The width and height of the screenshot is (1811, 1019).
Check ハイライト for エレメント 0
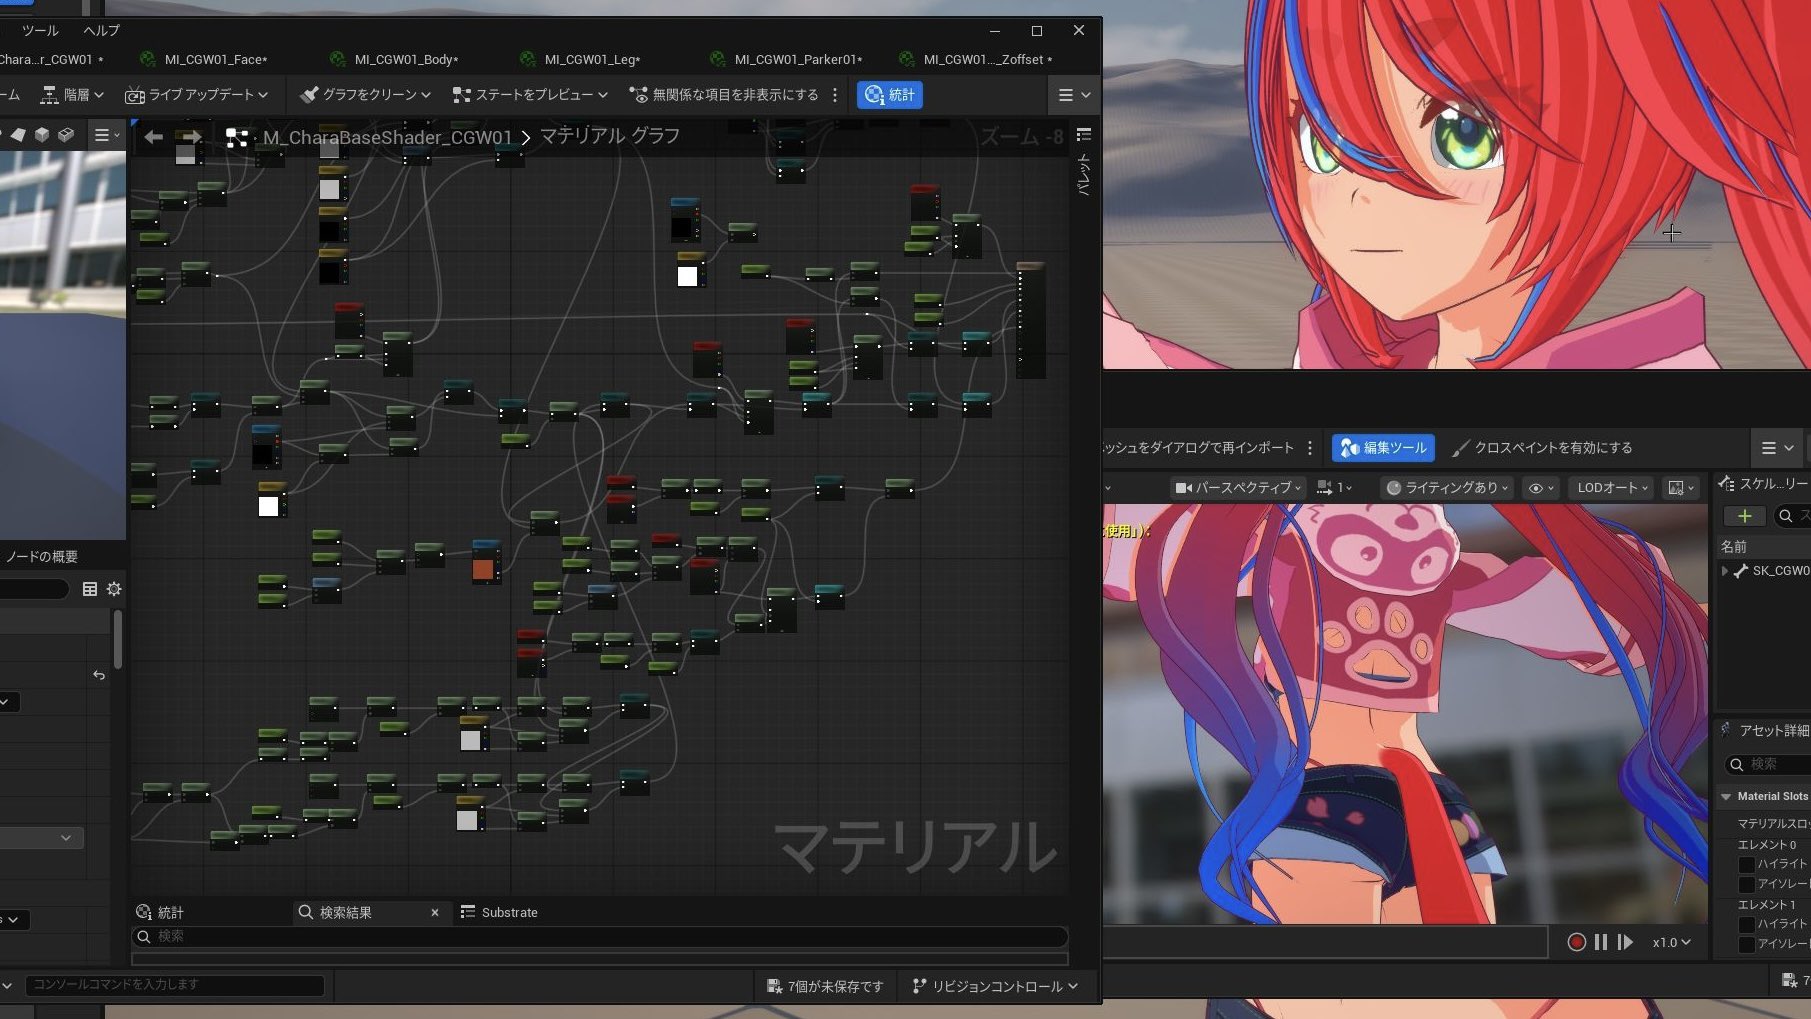[1747, 864]
